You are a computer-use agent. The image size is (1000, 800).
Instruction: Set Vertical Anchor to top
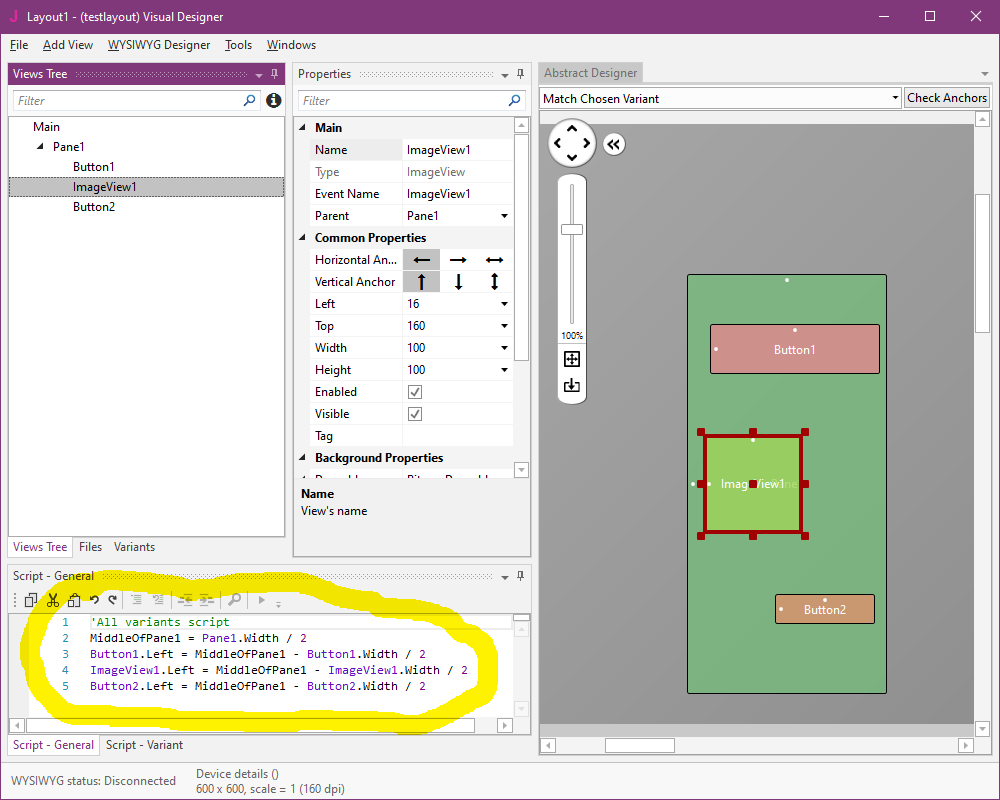[x=422, y=281]
